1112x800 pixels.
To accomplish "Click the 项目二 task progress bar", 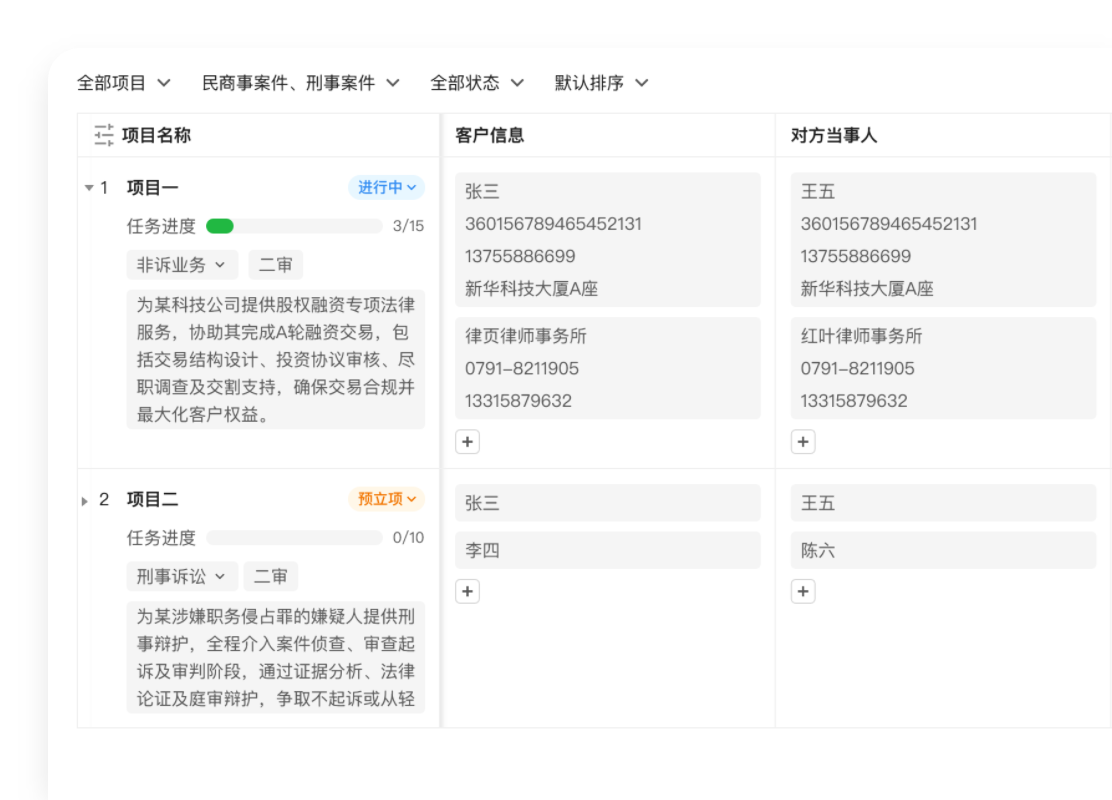I will pos(294,538).
